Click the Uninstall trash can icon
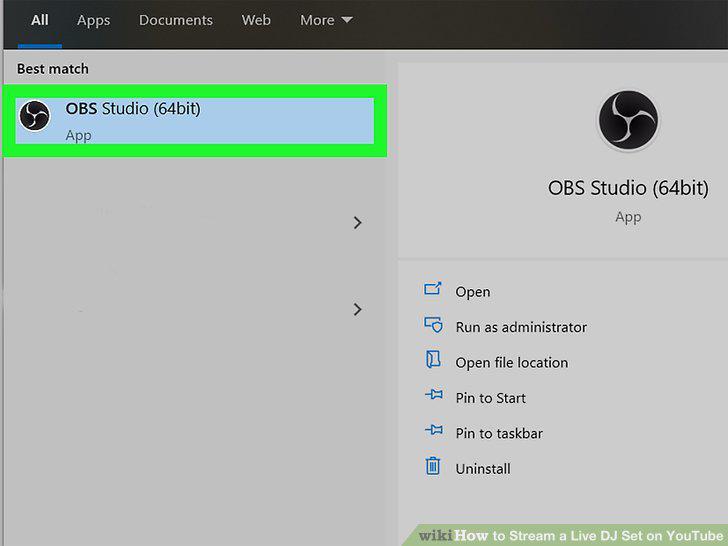 tap(433, 466)
